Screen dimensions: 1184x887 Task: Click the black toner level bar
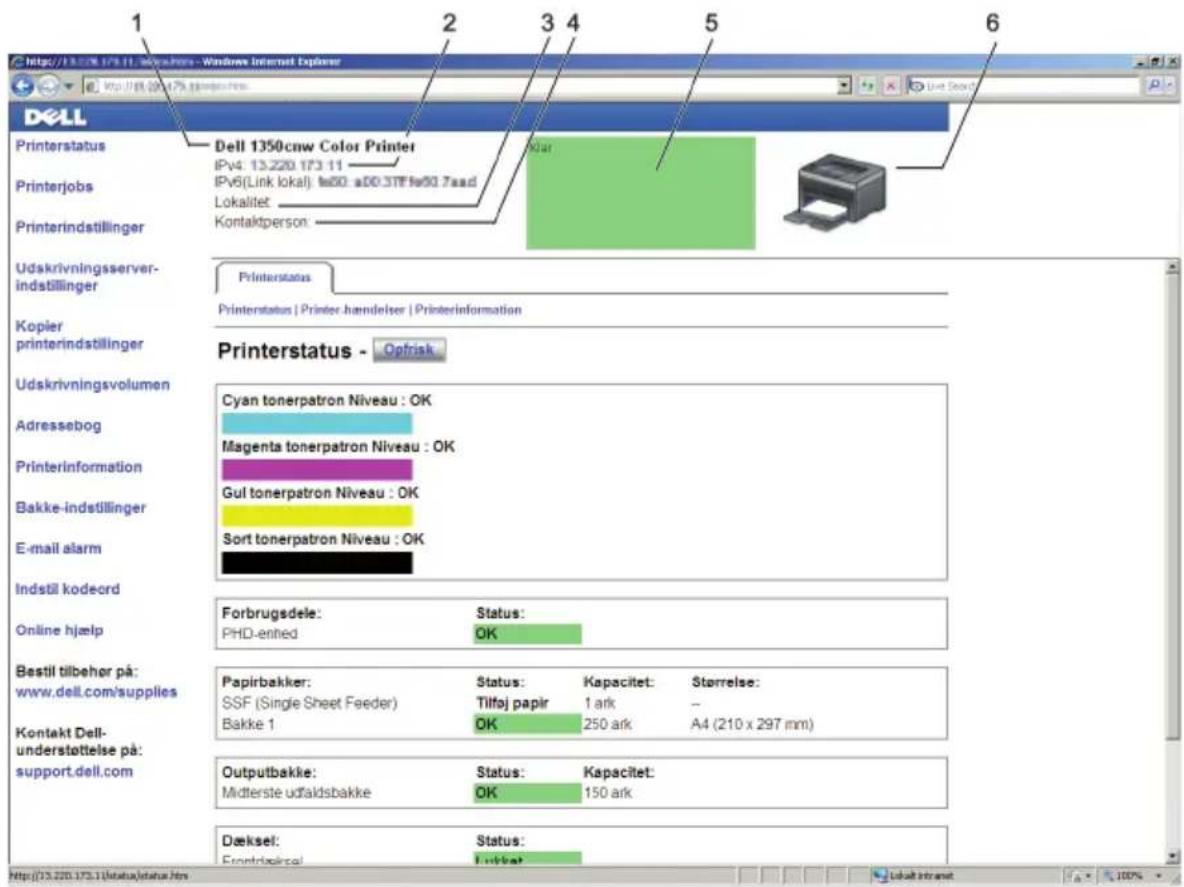click(x=317, y=563)
